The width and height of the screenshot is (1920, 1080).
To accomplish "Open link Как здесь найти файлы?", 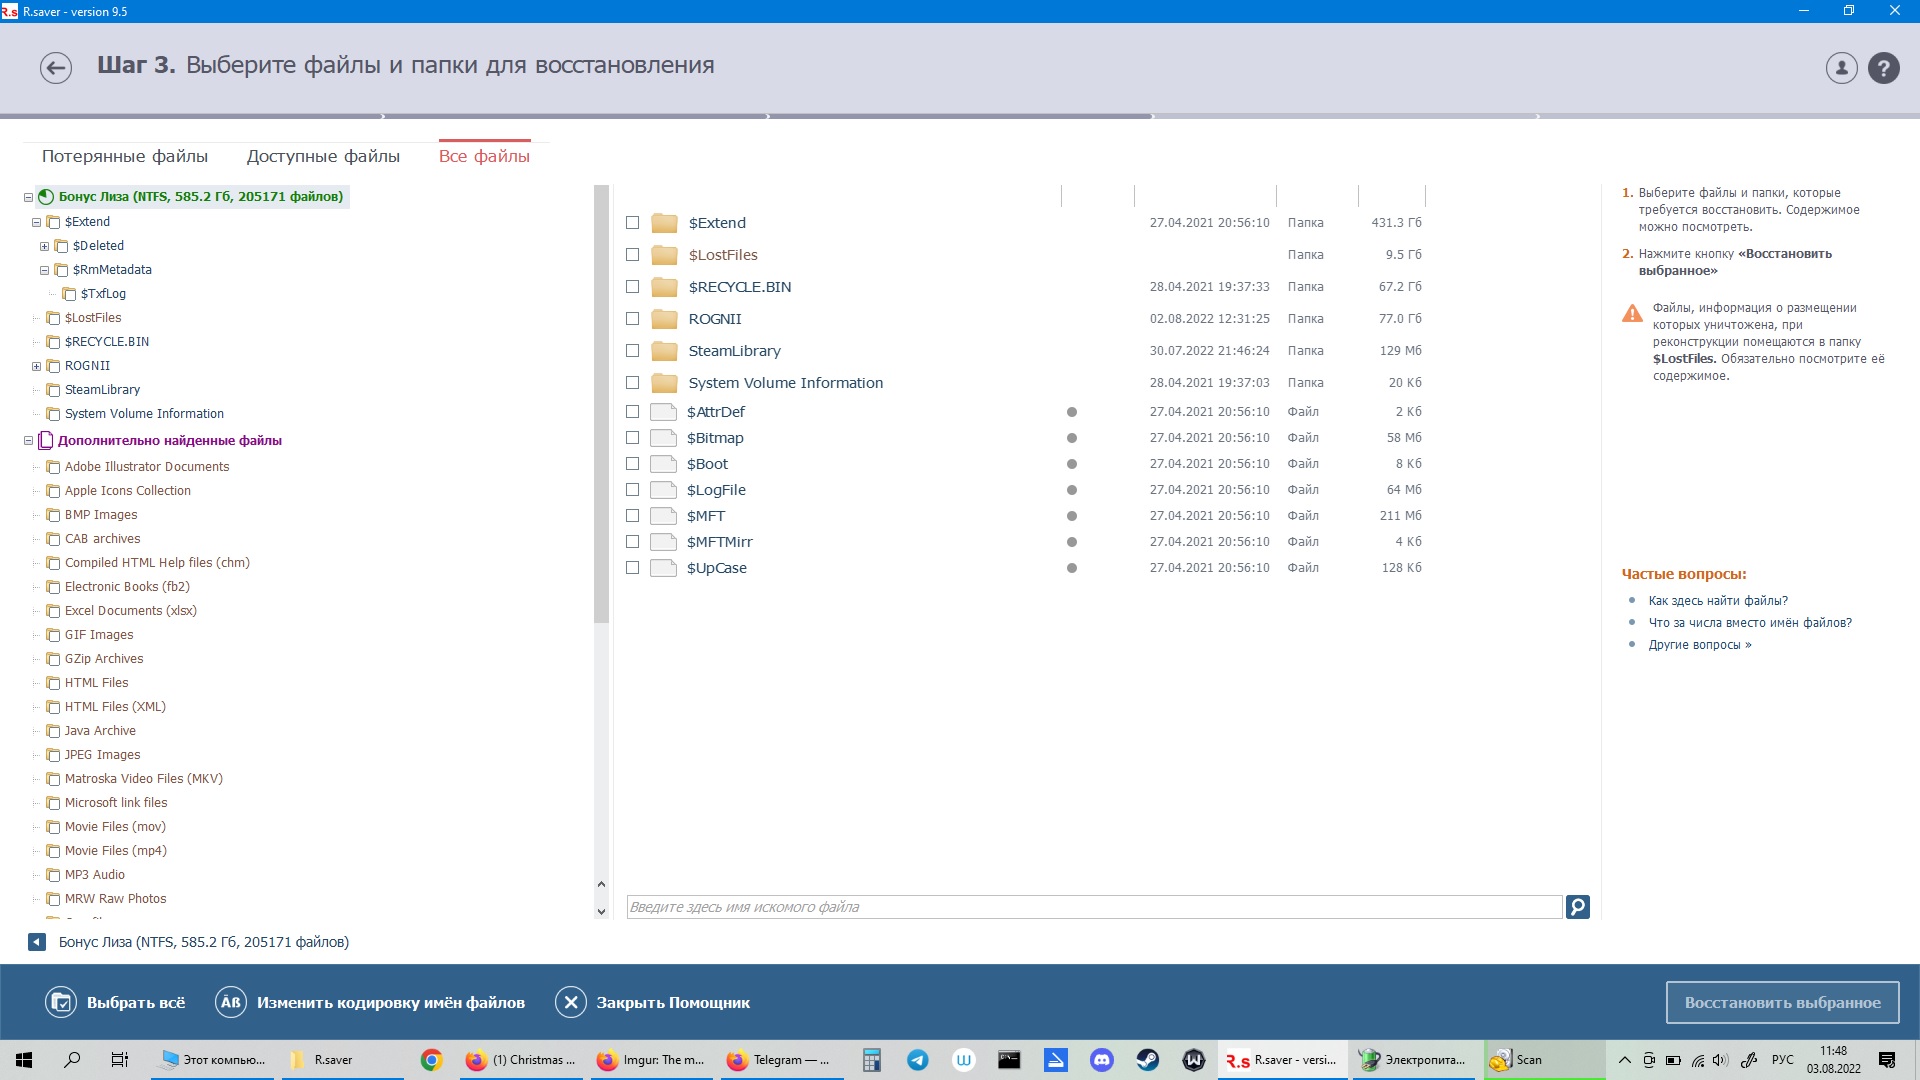I will pos(1718,601).
